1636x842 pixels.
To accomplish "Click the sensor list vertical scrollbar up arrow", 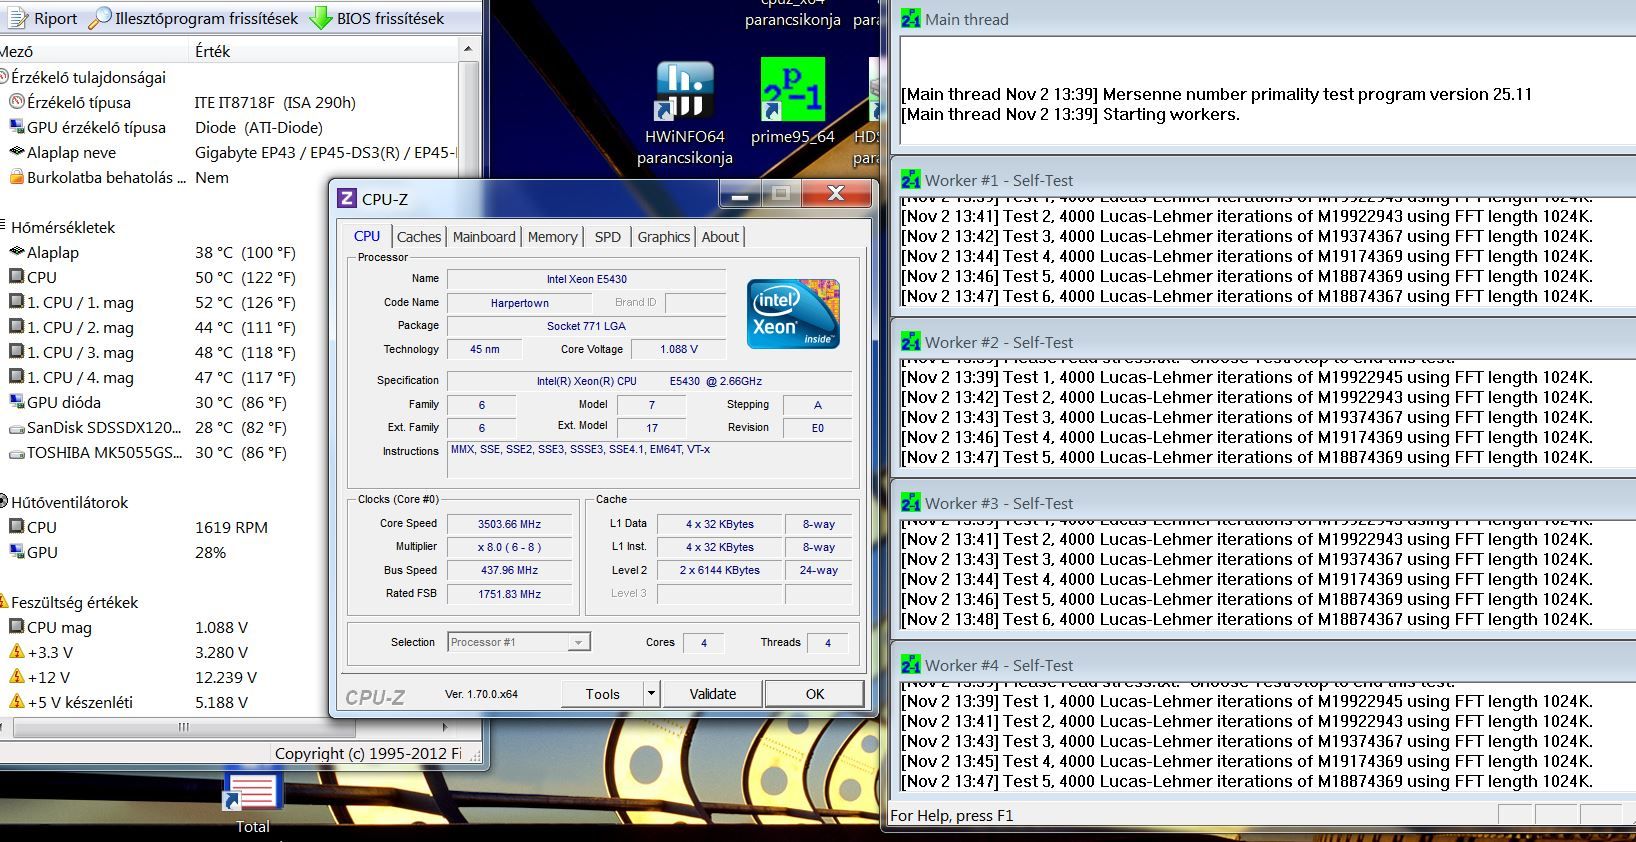I will tap(468, 49).
